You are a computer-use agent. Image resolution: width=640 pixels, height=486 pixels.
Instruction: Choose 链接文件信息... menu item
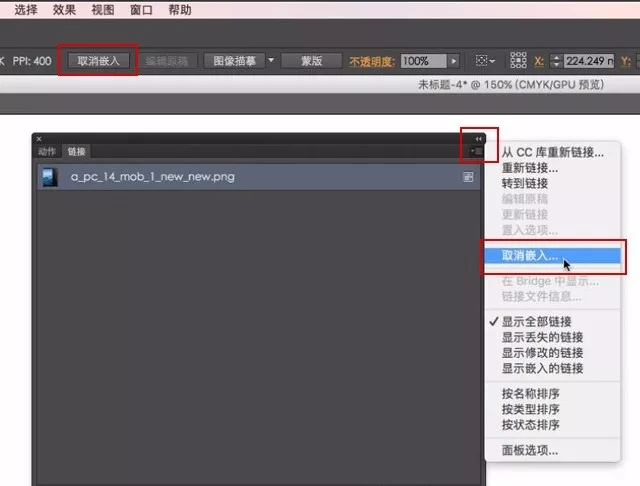click(x=552, y=297)
